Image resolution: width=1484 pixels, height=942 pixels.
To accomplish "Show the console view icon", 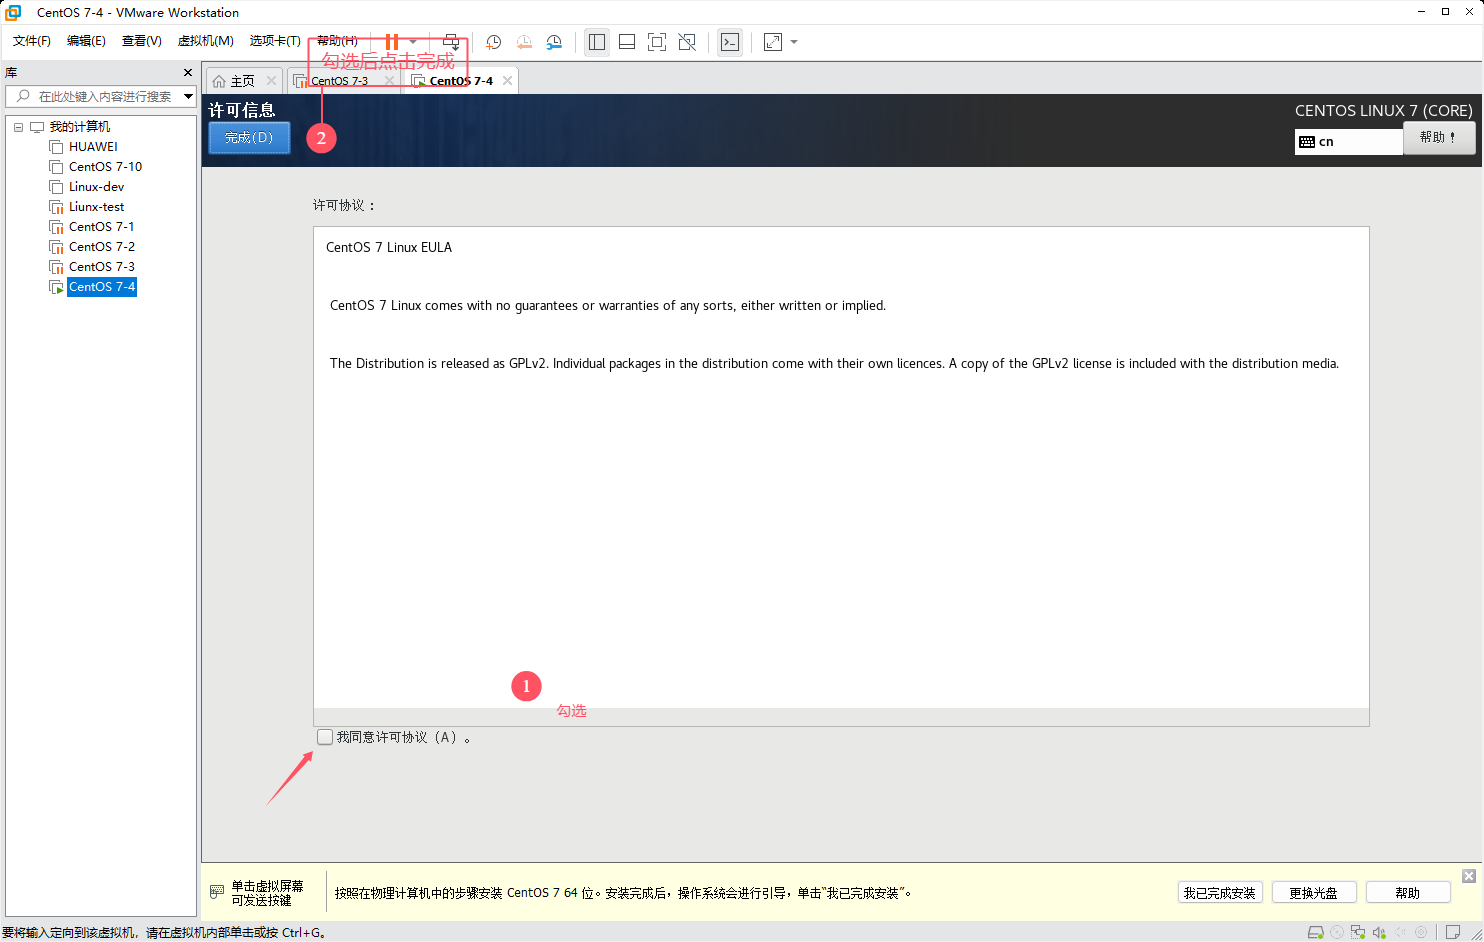I will click(730, 42).
